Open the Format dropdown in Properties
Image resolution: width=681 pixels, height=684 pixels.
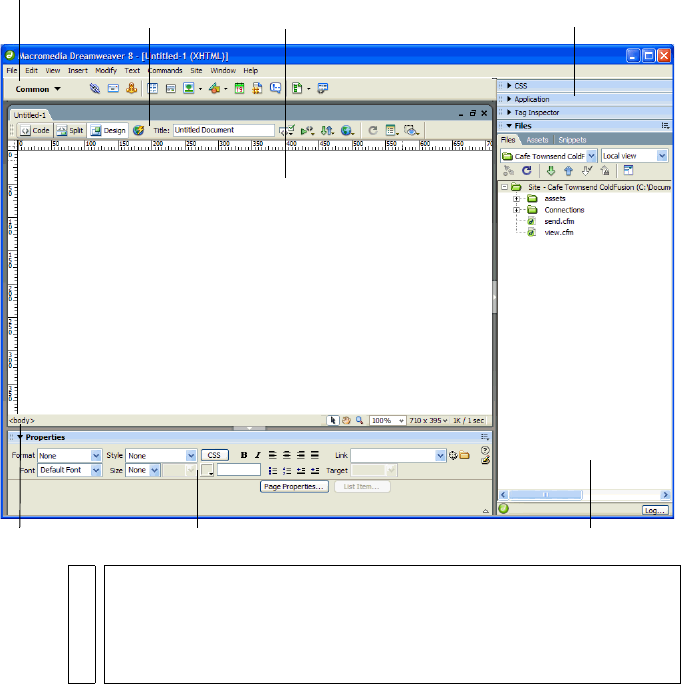(69, 455)
